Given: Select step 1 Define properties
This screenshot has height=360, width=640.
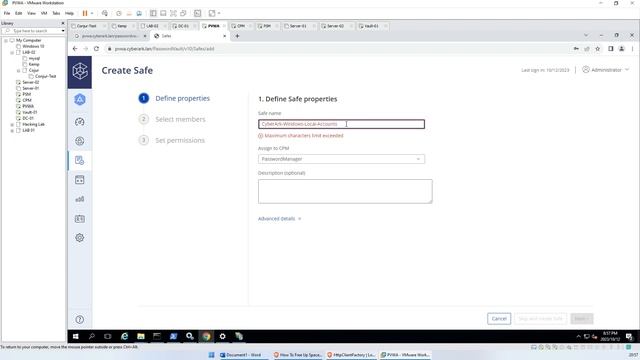Looking at the screenshot, I should [x=174, y=98].
